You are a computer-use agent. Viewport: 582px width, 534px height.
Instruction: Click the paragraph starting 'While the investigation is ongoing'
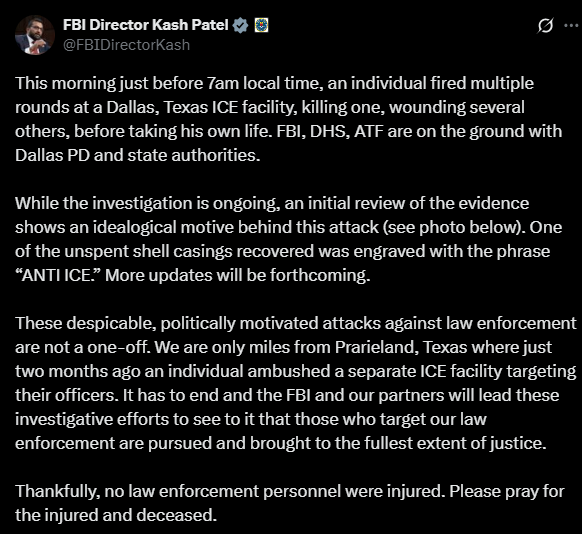(288, 239)
